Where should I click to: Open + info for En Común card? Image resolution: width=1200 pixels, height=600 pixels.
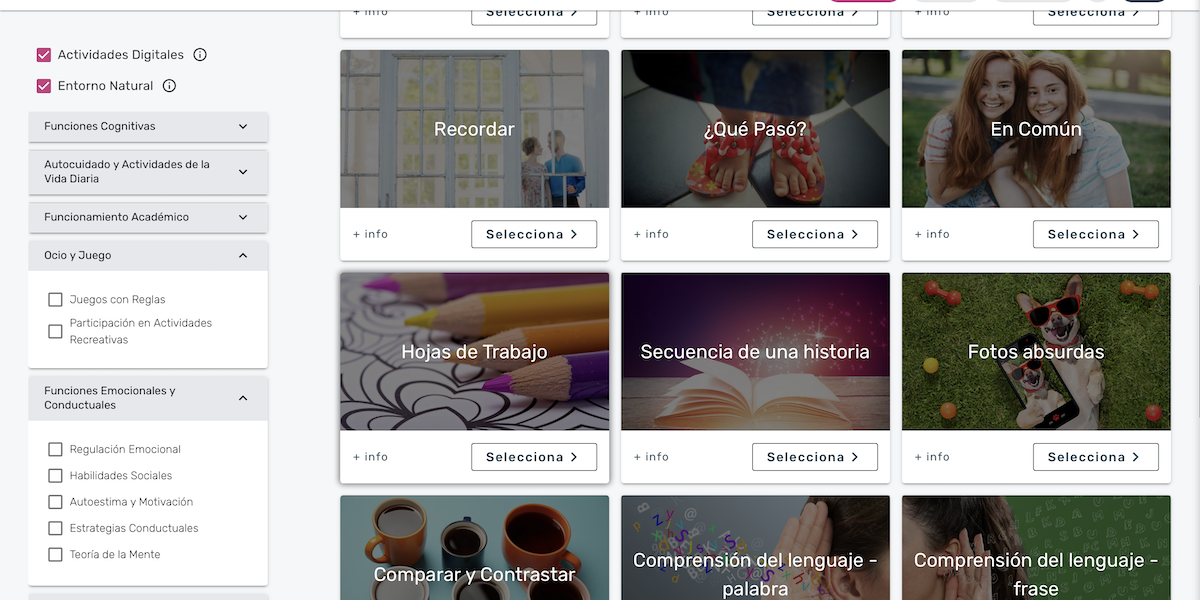click(x=932, y=234)
